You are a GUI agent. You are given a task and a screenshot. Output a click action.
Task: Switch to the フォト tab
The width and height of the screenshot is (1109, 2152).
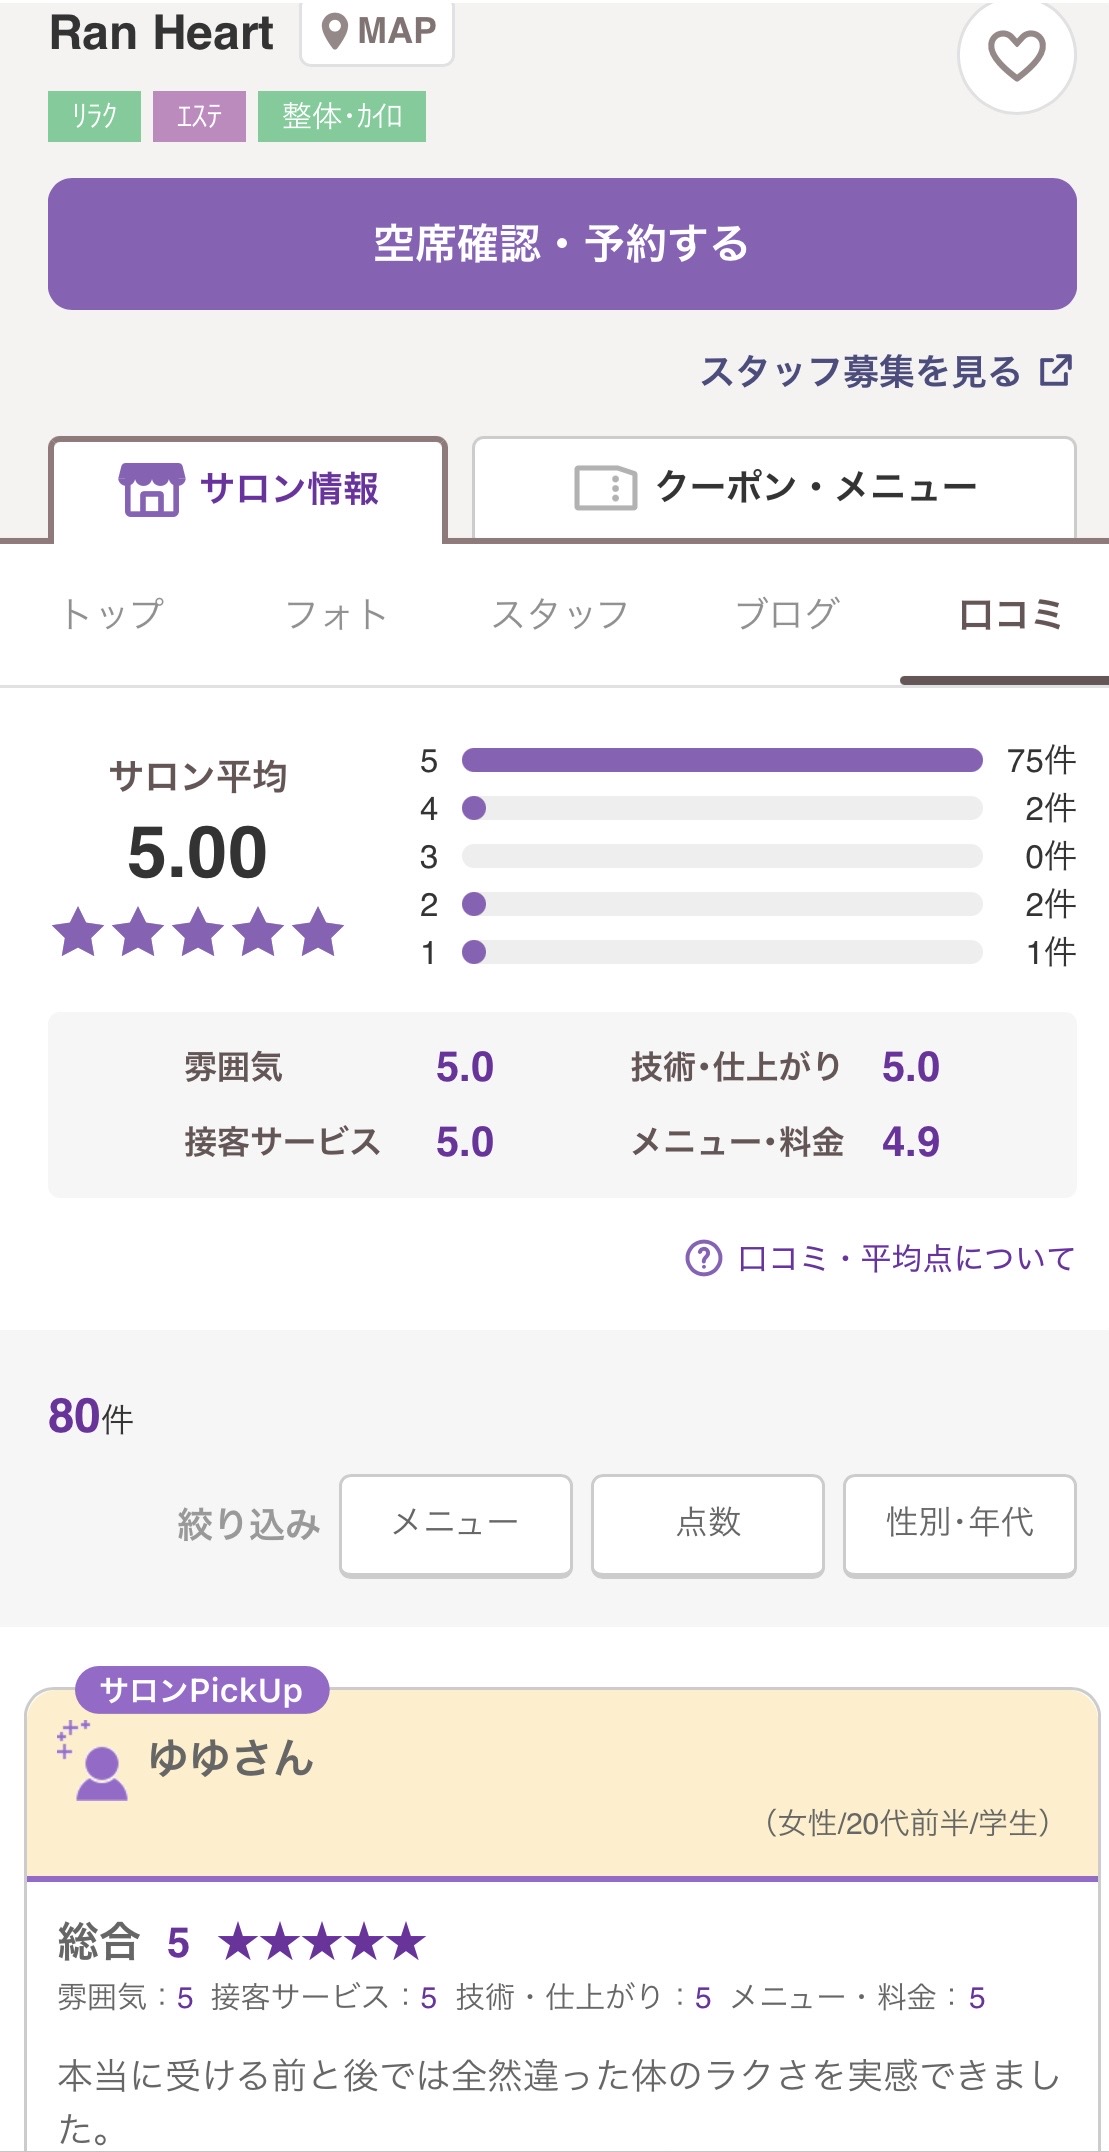336,614
